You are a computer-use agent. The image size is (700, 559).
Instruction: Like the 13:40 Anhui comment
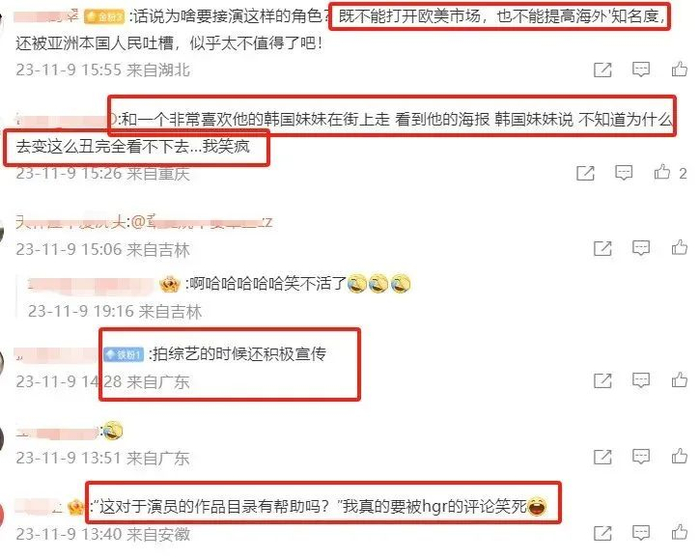679,532
